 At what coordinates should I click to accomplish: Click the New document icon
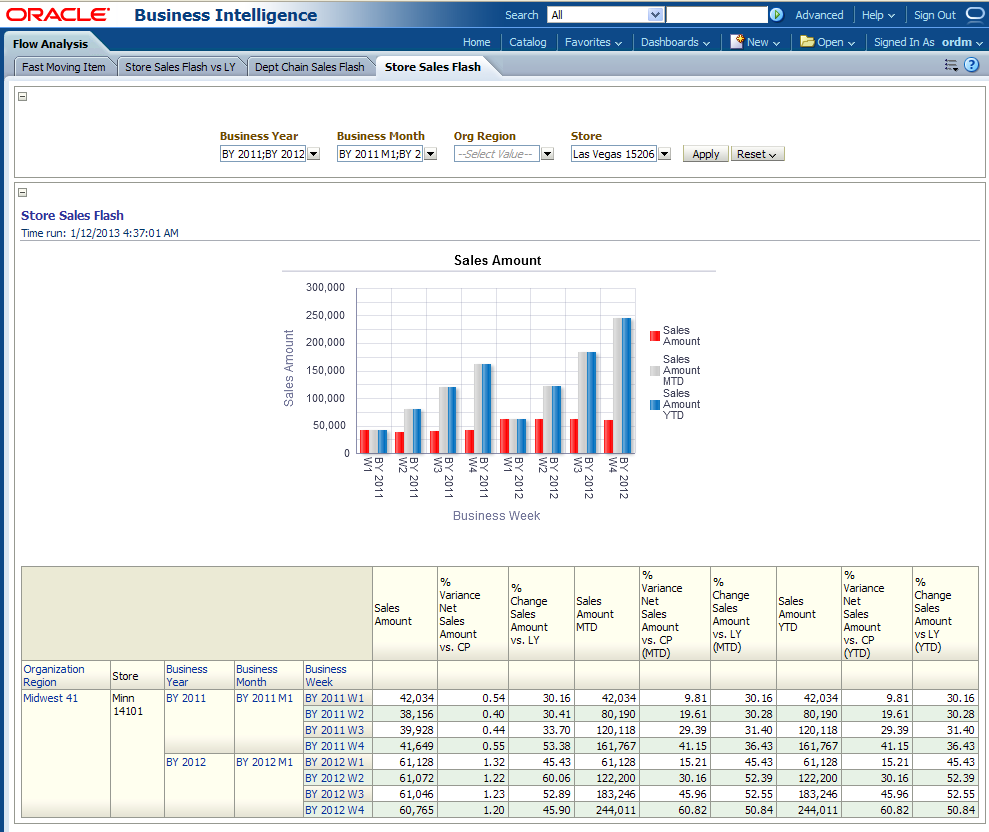pyautogui.click(x=737, y=42)
